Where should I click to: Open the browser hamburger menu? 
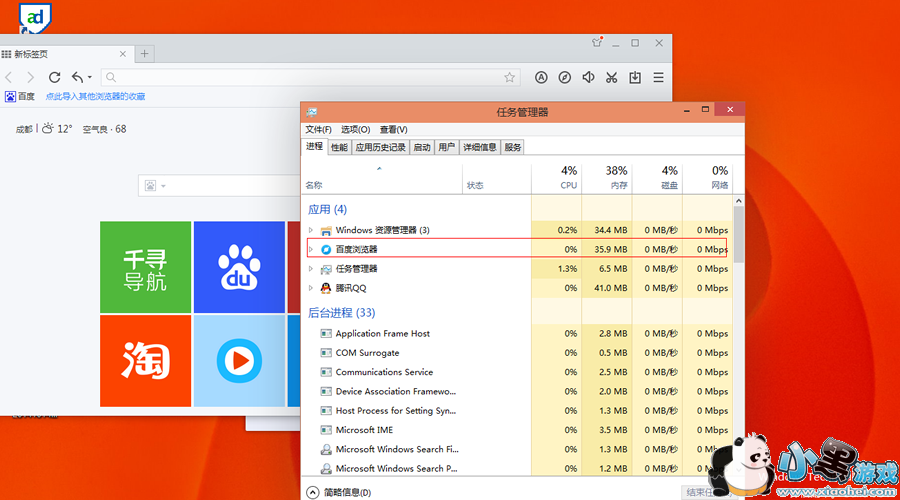658,77
